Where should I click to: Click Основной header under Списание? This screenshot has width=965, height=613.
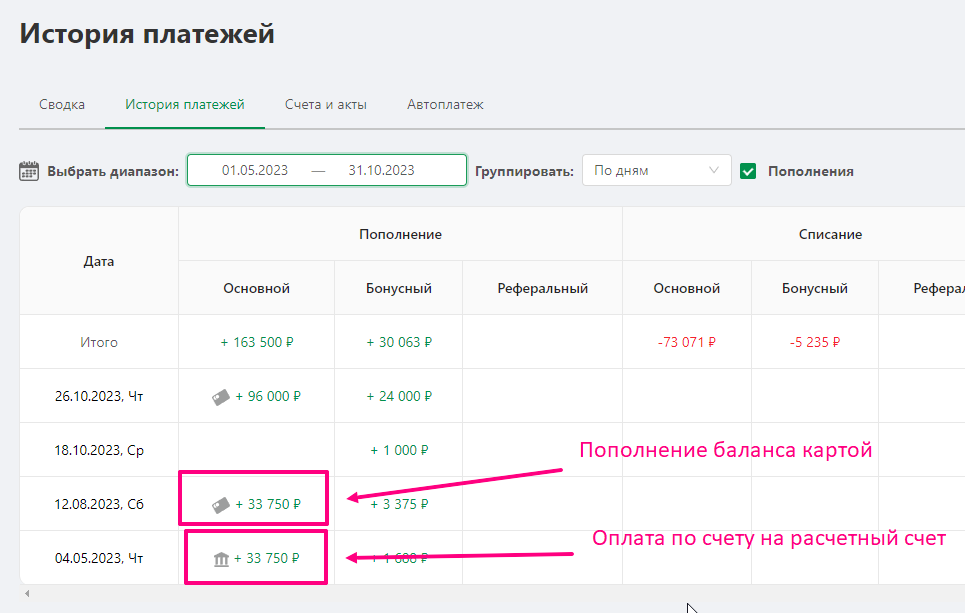click(687, 288)
